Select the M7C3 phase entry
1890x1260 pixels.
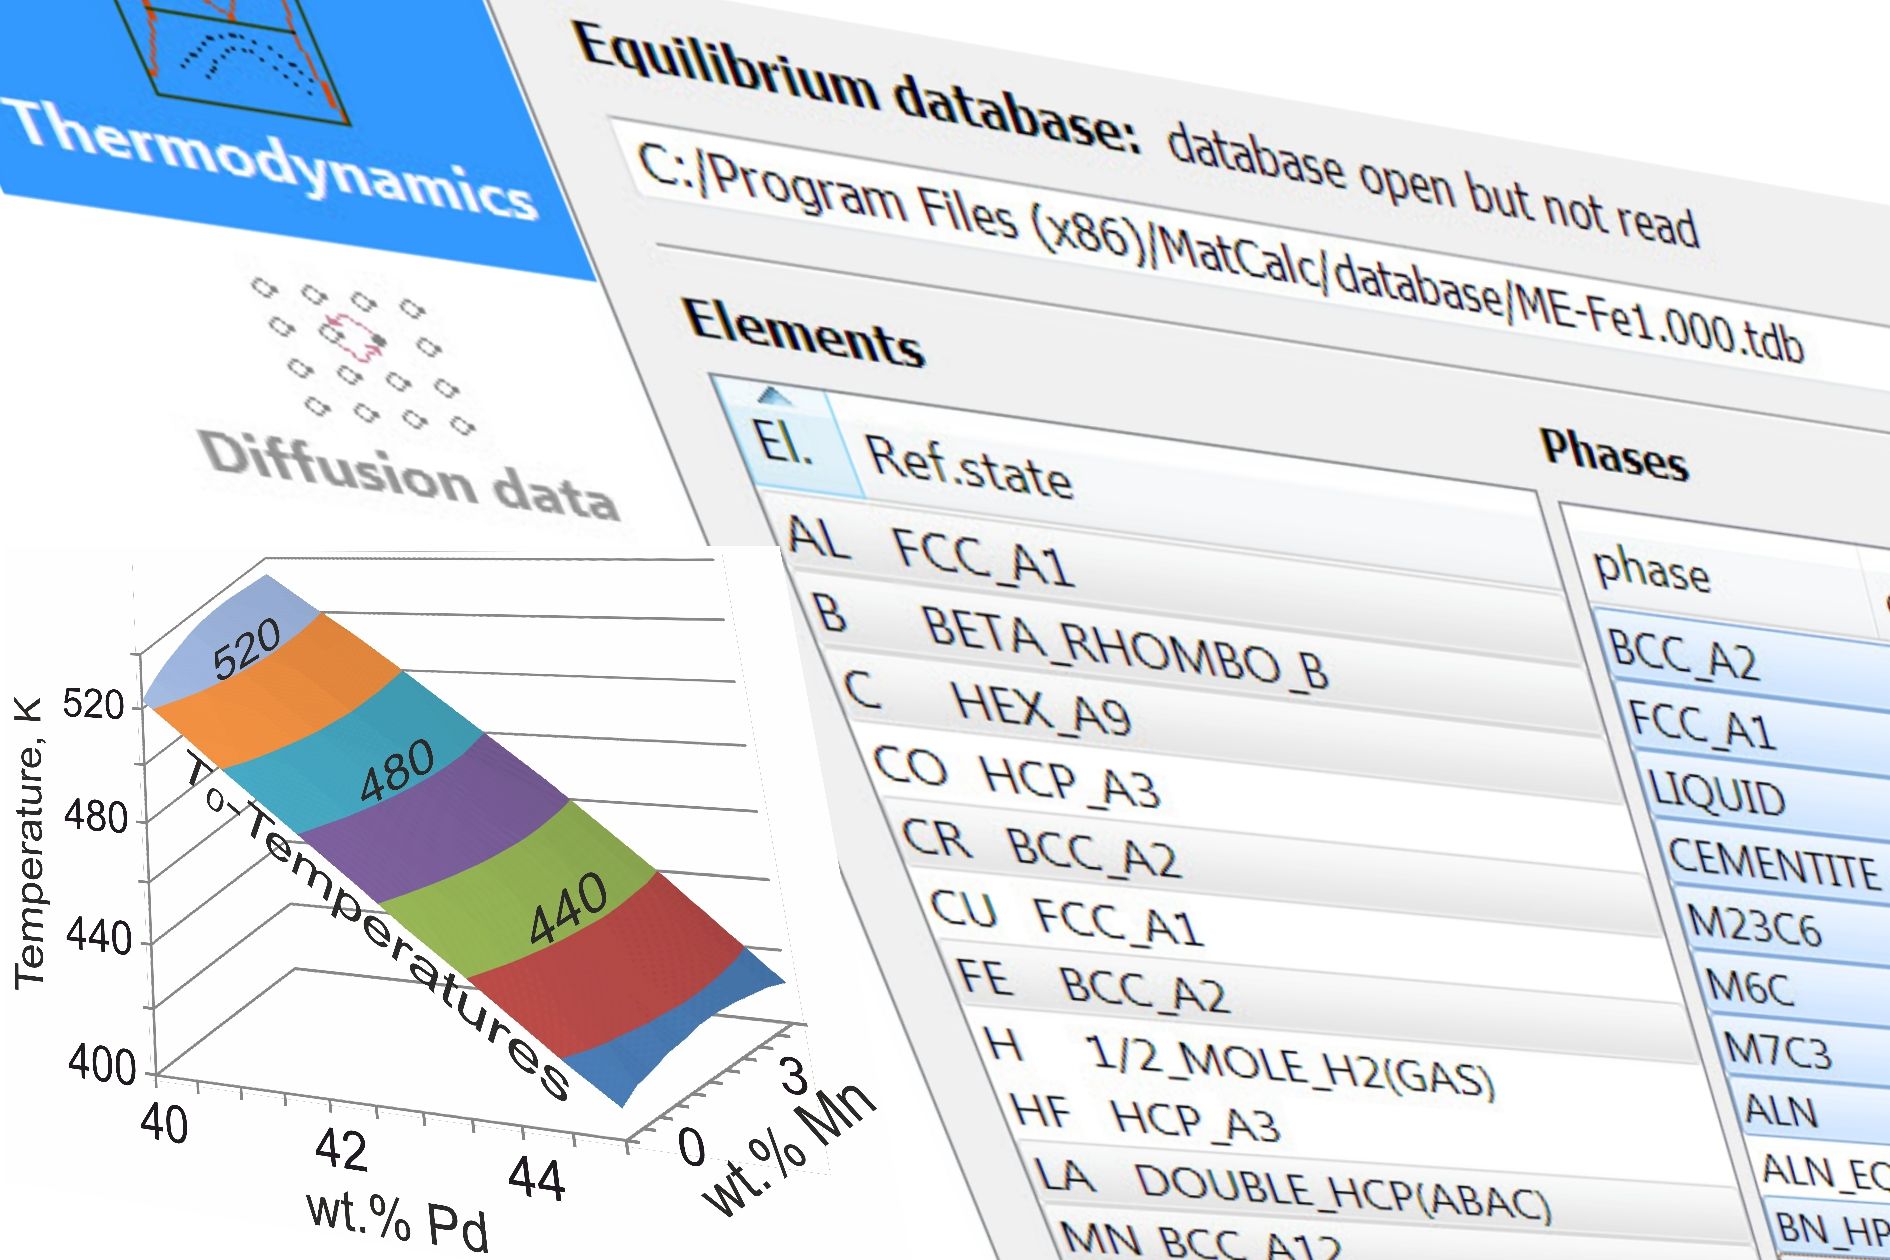(1778, 1050)
